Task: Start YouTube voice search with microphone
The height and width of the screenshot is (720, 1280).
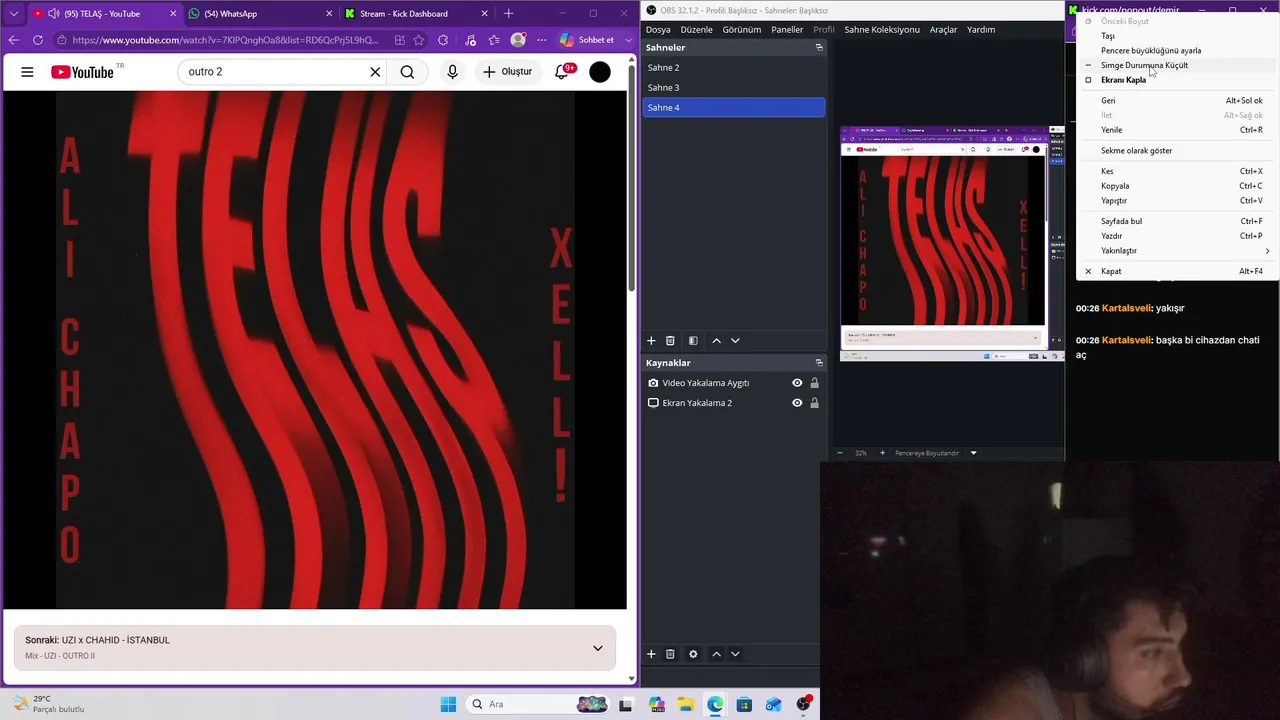Action: pyautogui.click(x=452, y=72)
